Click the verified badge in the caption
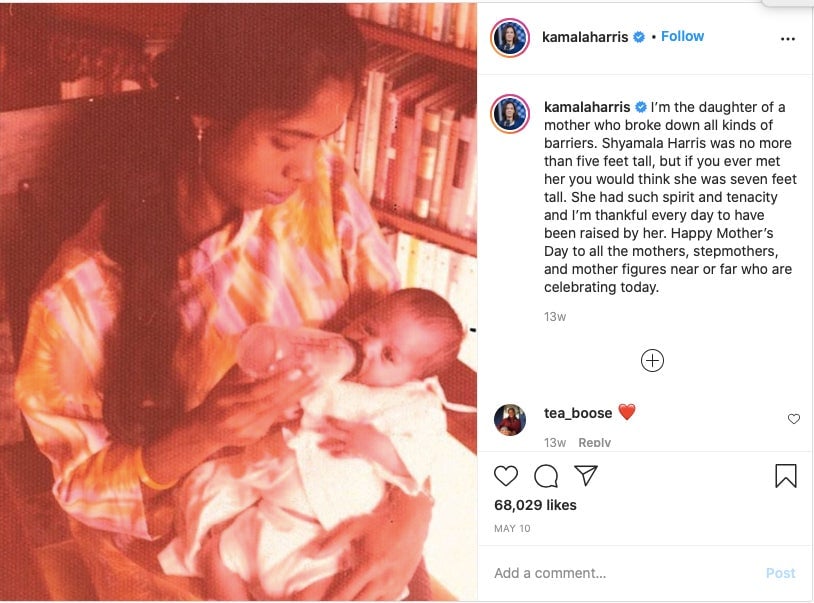The image size is (814, 603). 641,107
